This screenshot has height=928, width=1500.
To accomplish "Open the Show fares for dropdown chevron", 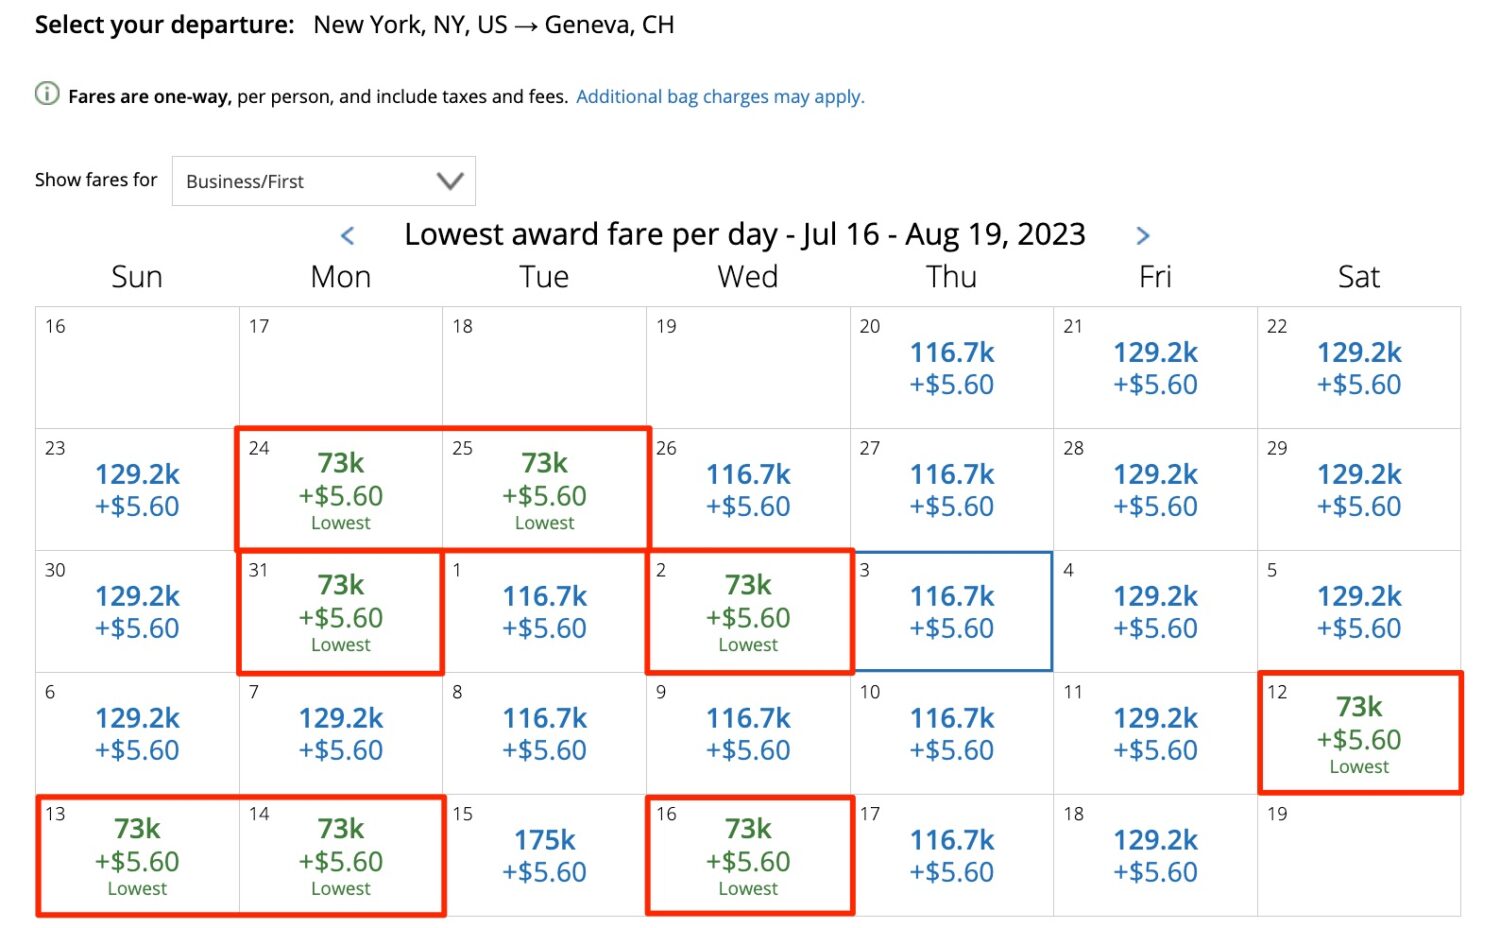I will [448, 180].
